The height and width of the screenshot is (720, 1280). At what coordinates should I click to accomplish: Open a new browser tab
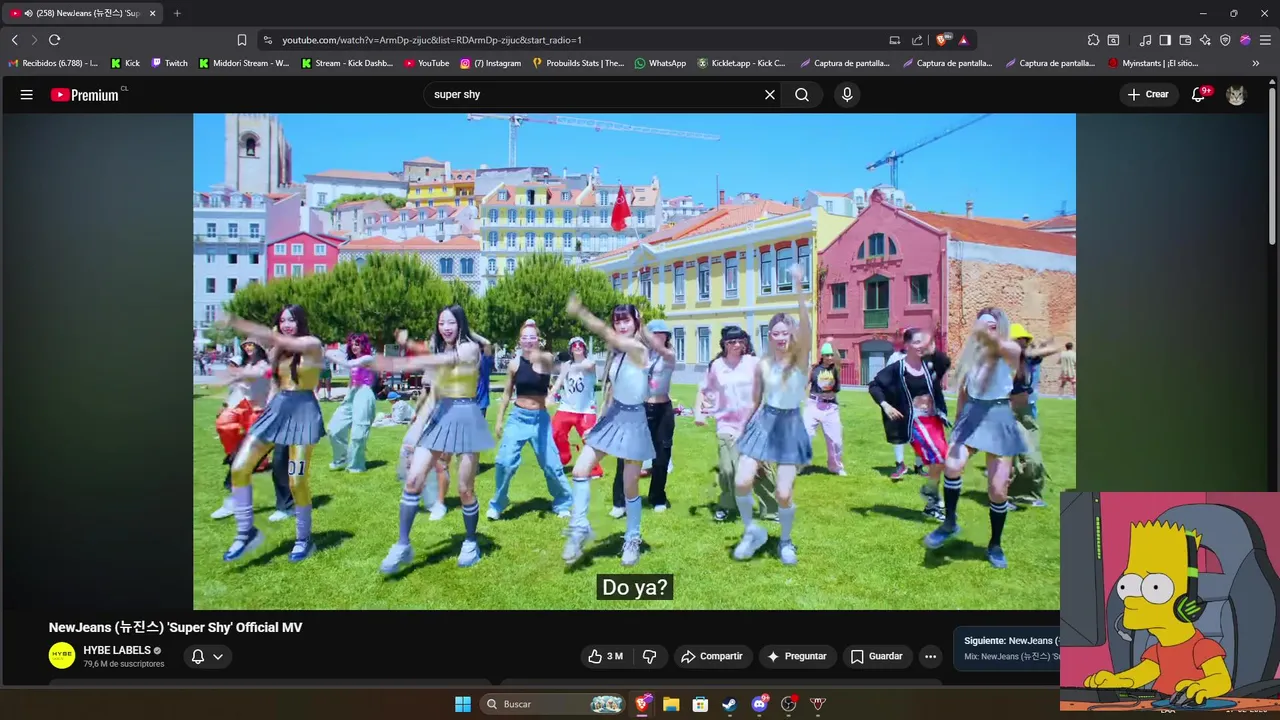(177, 13)
